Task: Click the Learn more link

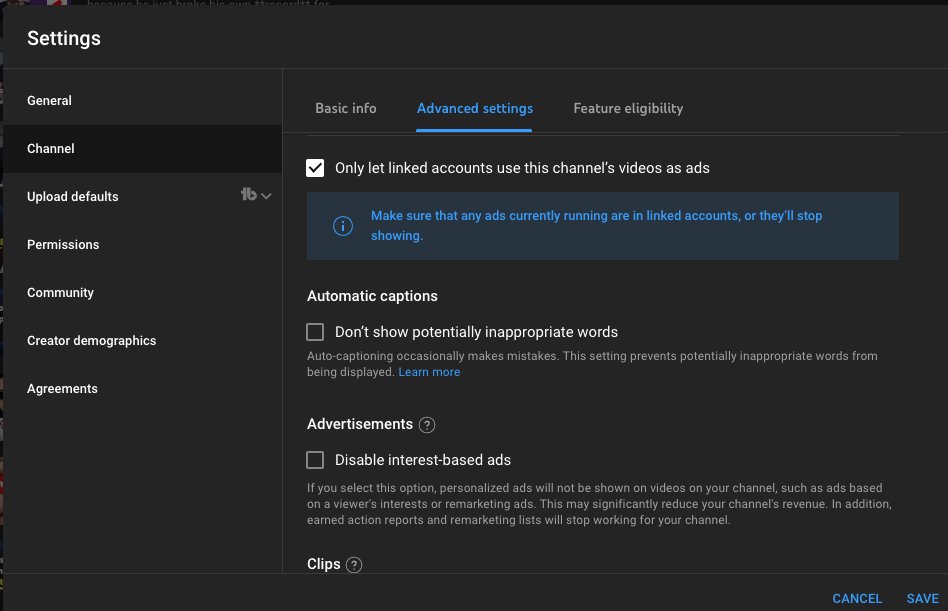Action: (429, 372)
